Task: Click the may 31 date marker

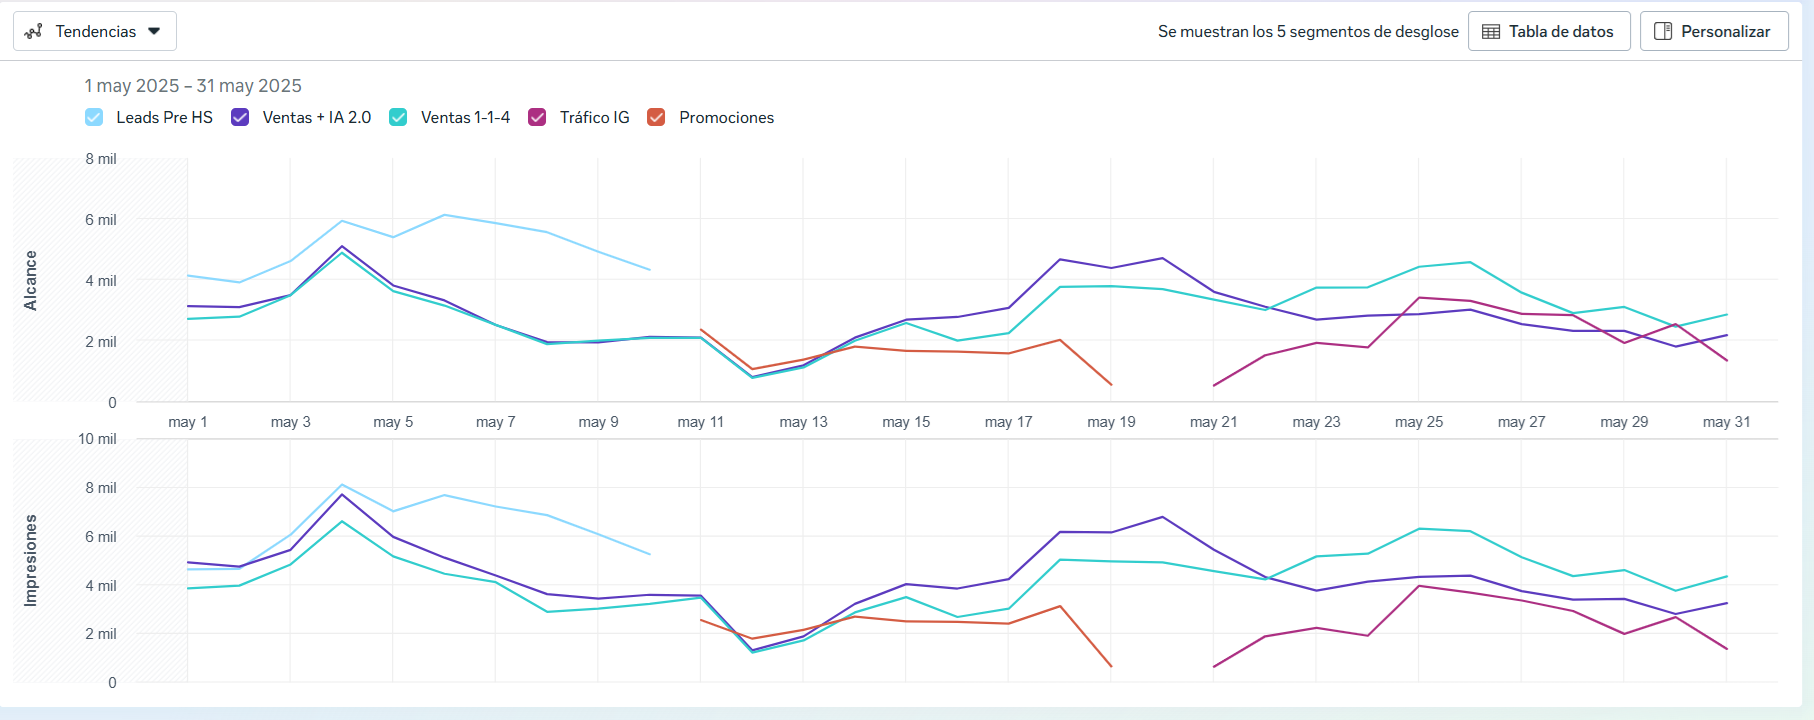Action: coord(1726,422)
